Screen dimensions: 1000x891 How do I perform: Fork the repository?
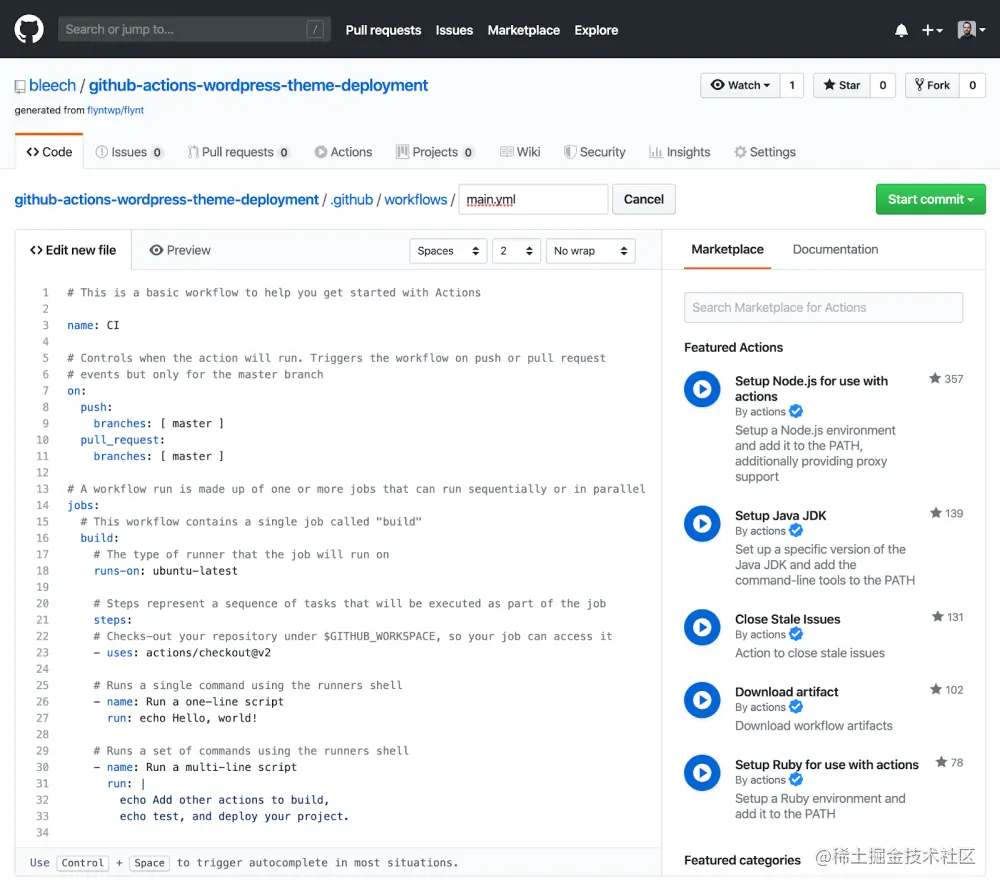pos(931,85)
